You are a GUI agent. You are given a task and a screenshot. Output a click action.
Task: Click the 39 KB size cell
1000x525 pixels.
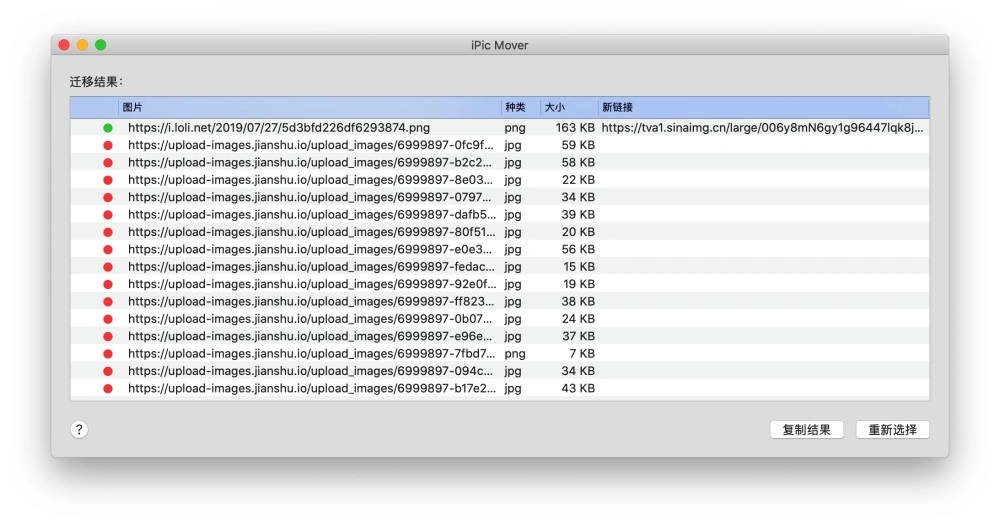point(578,214)
